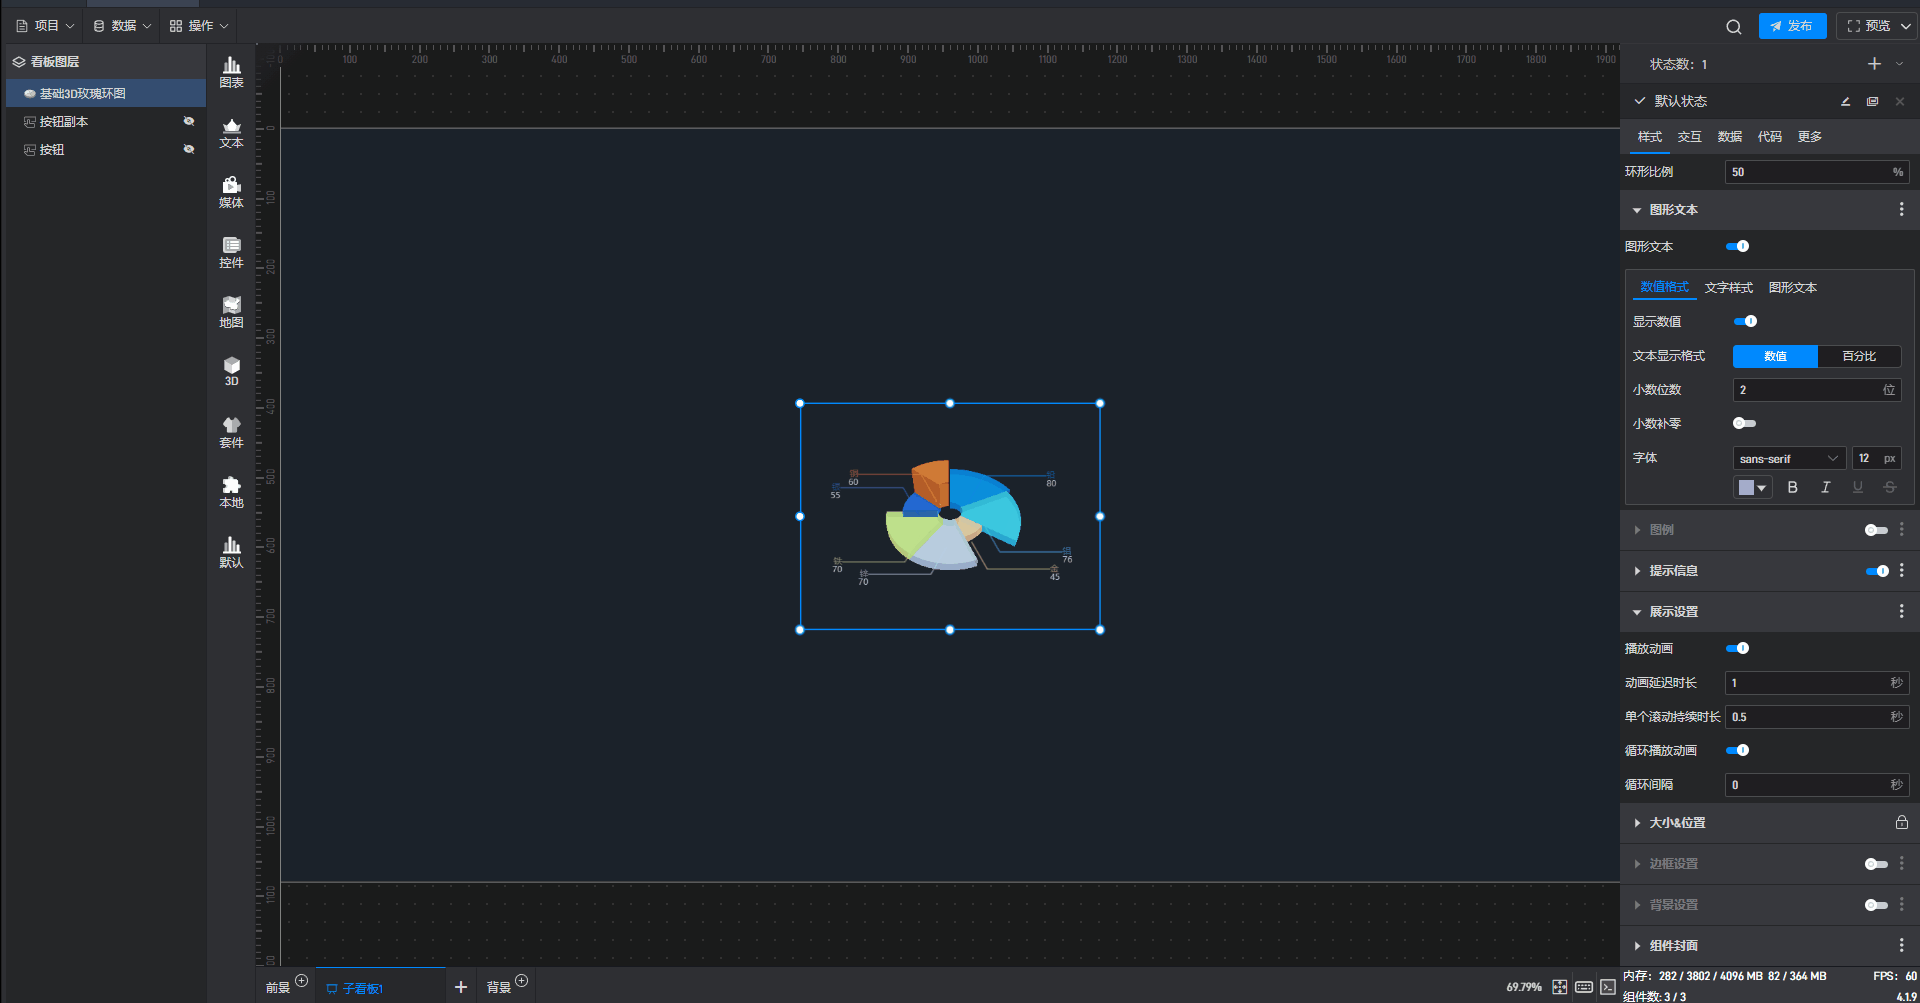Click the 环形比例 input field
Viewport: 1920px width, 1003px height.
click(x=1808, y=172)
